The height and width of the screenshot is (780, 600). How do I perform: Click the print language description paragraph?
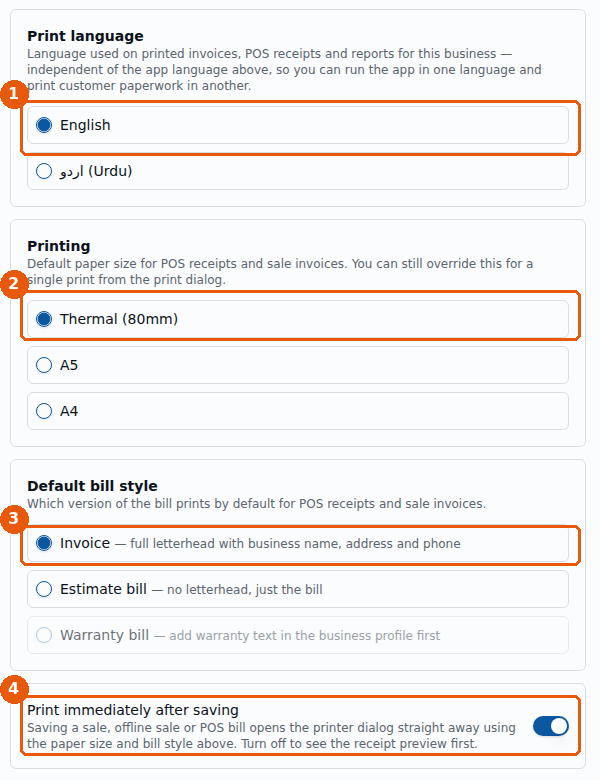[x=284, y=70]
